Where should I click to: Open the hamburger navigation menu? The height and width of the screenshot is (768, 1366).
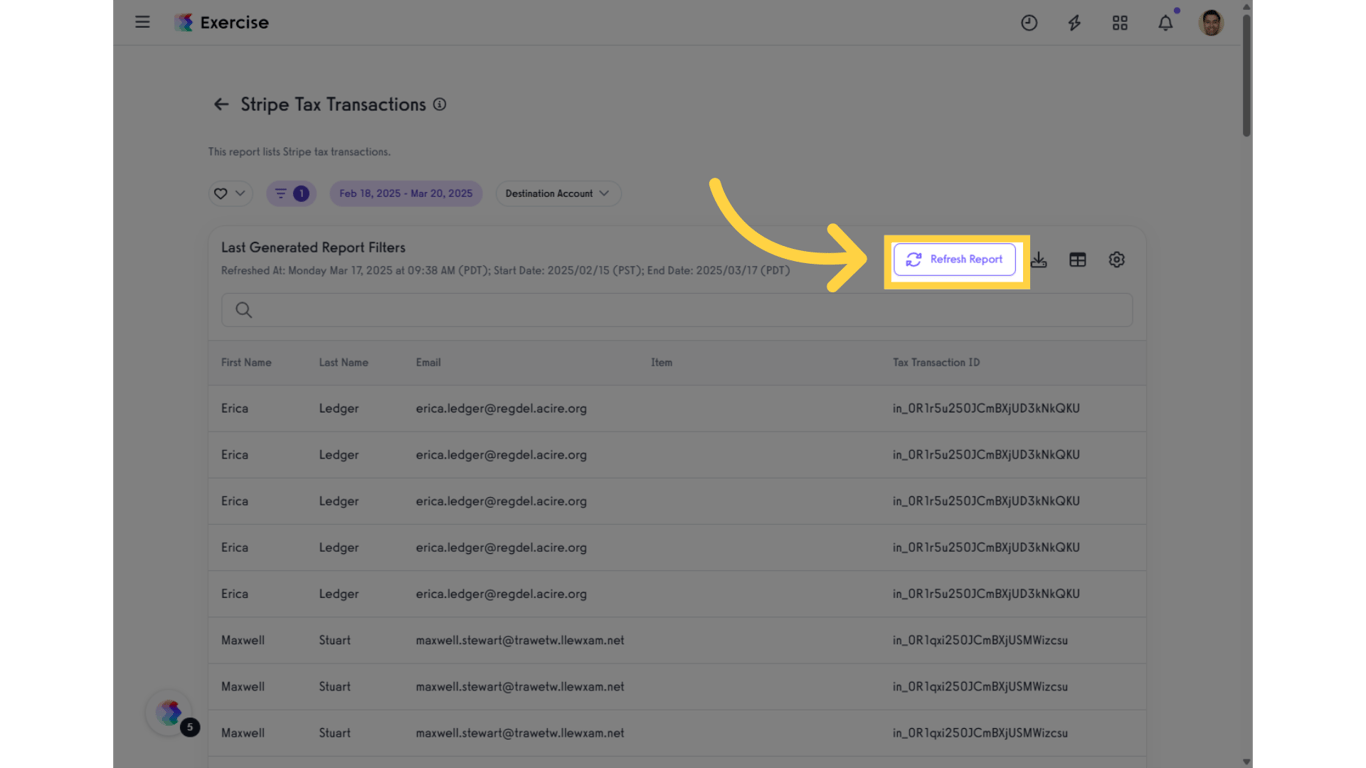coord(142,21)
